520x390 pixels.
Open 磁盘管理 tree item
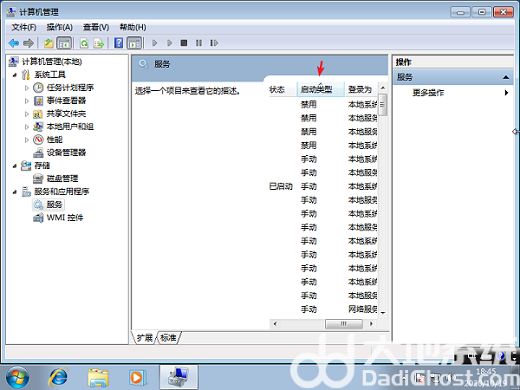[62, 178]
